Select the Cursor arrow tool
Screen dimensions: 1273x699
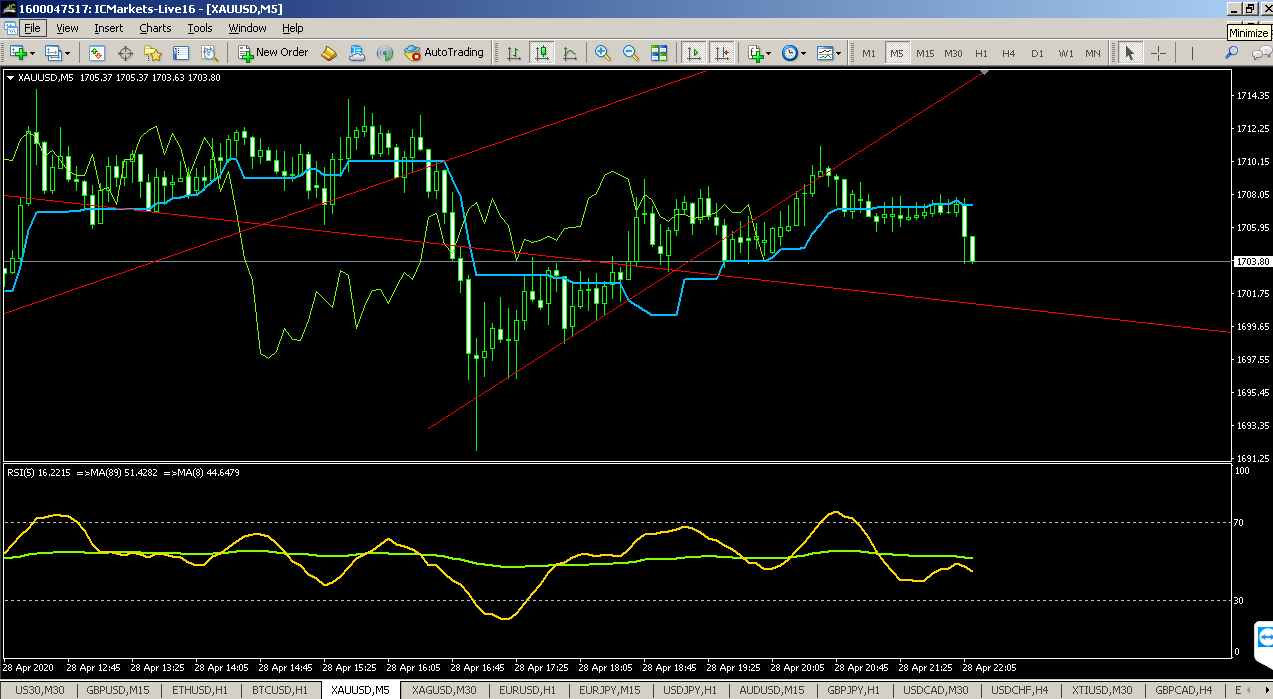tap(1130, 53)
